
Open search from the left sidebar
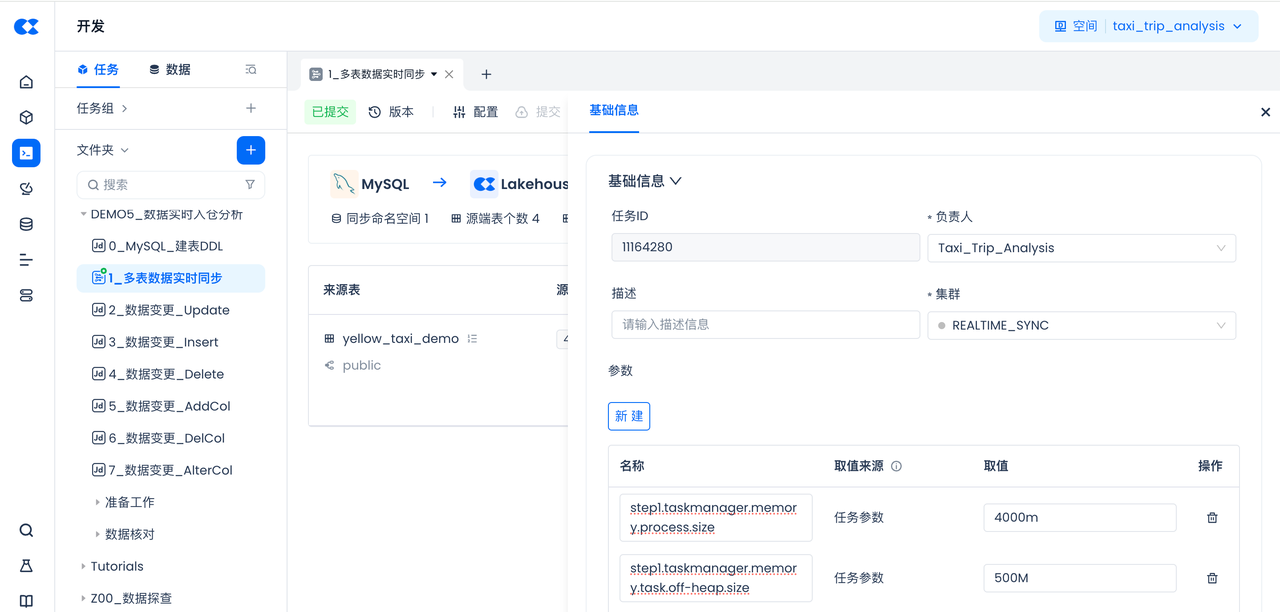click(x=26, y=530)
